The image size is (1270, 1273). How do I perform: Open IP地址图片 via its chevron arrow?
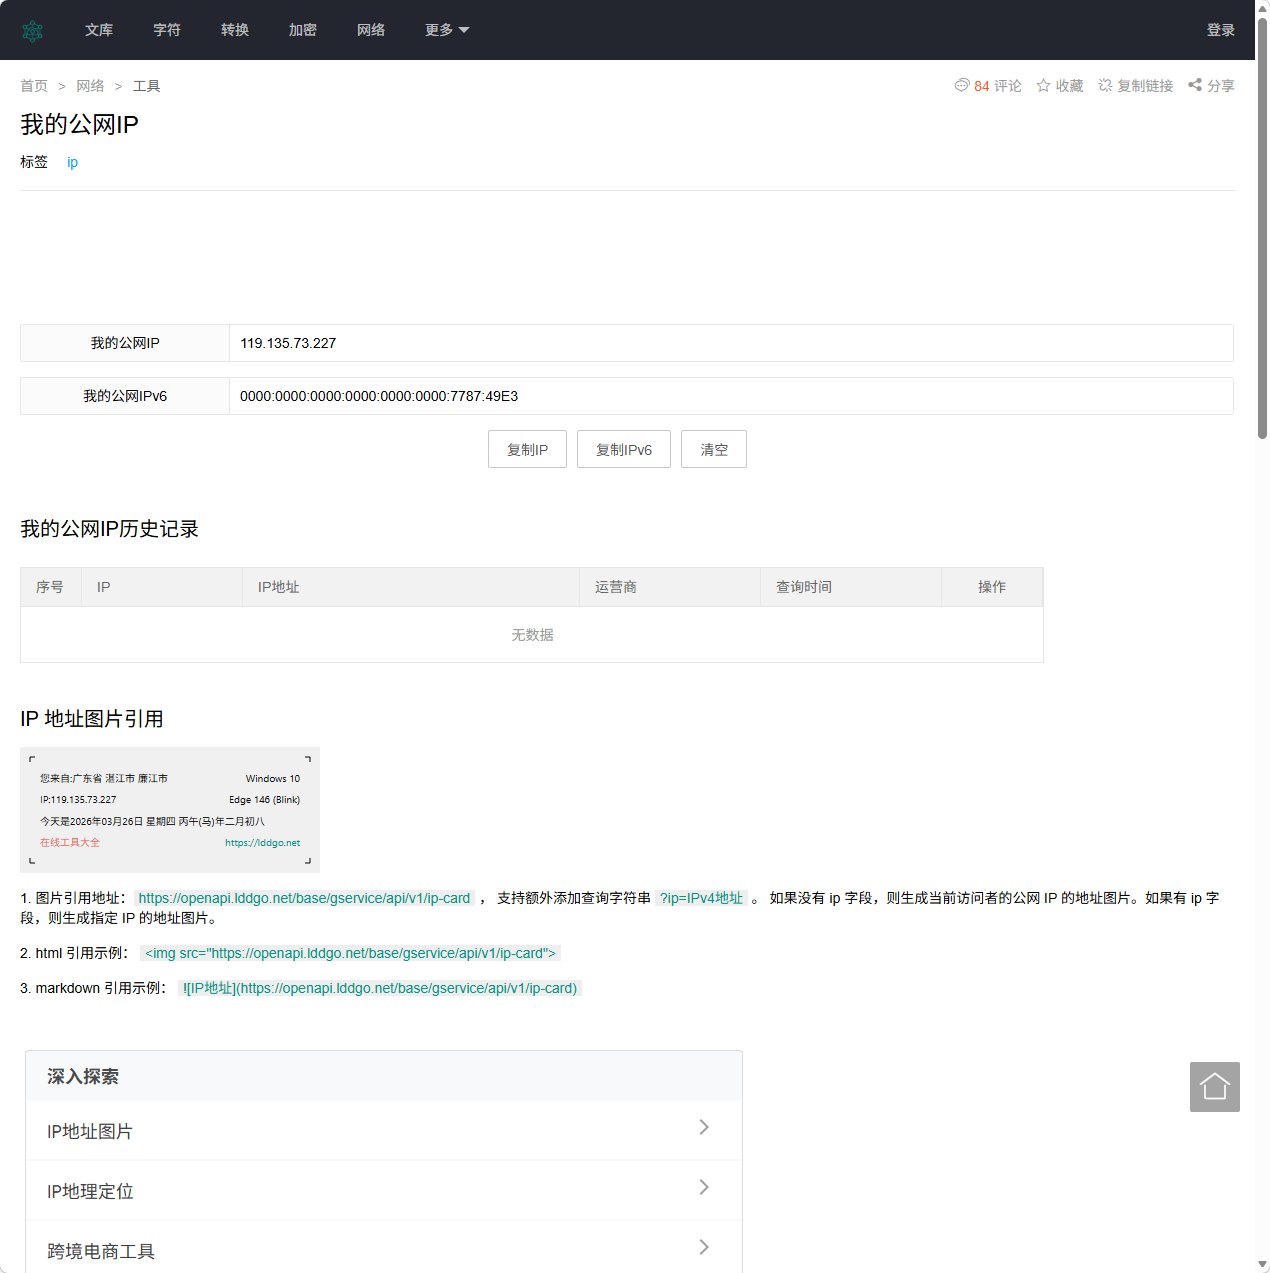click(704, 1127)
